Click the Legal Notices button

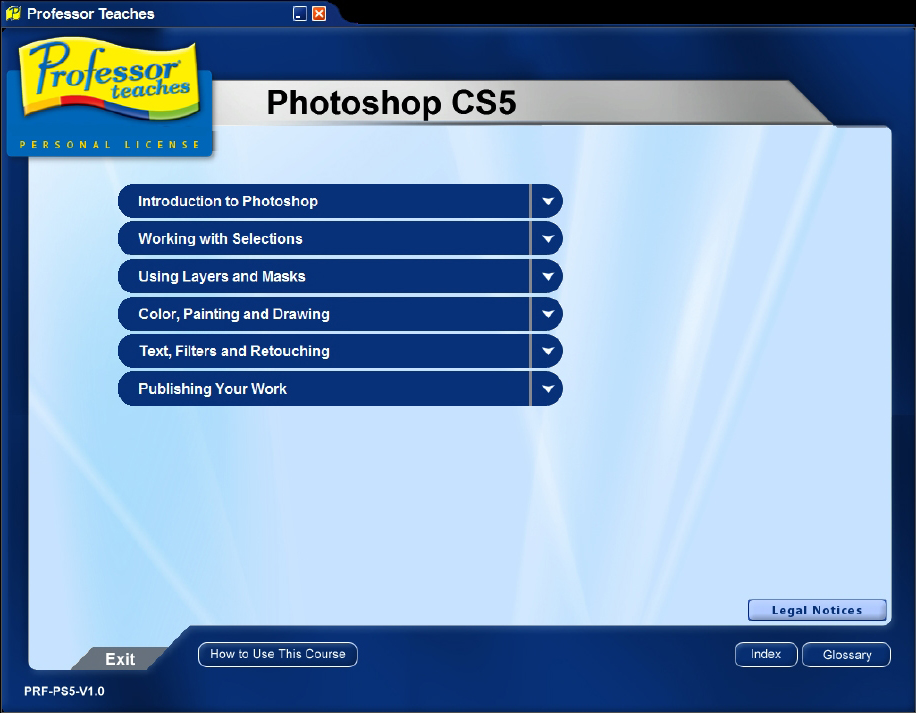point(817,610)
